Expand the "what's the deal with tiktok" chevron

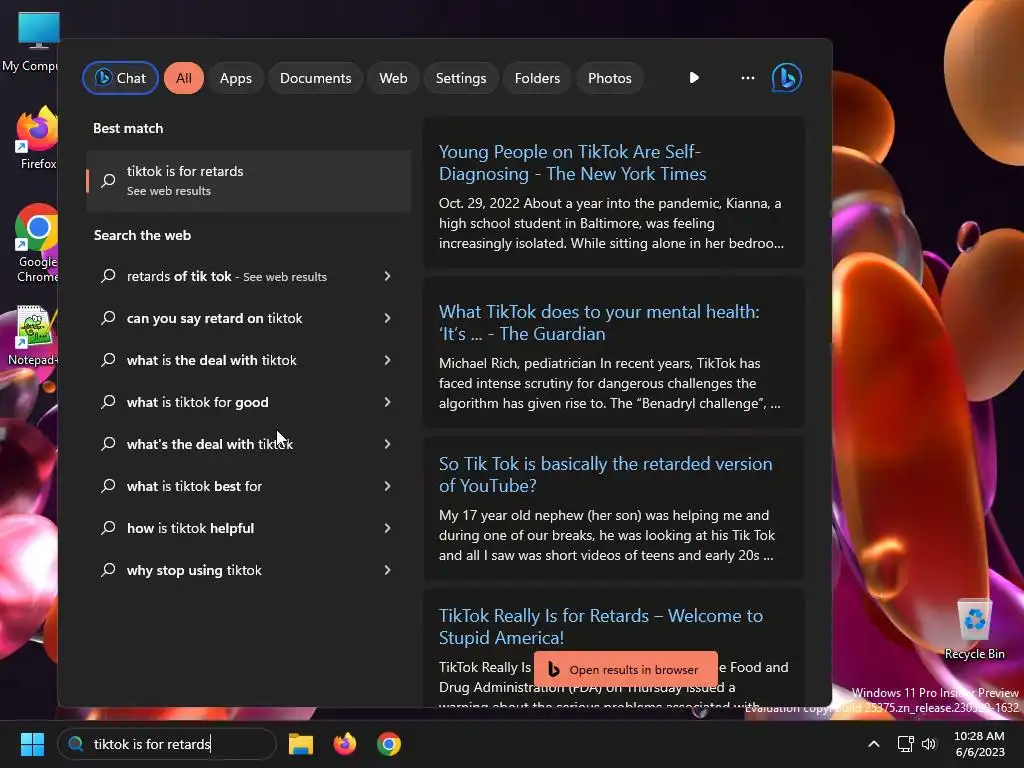point(387,444)
